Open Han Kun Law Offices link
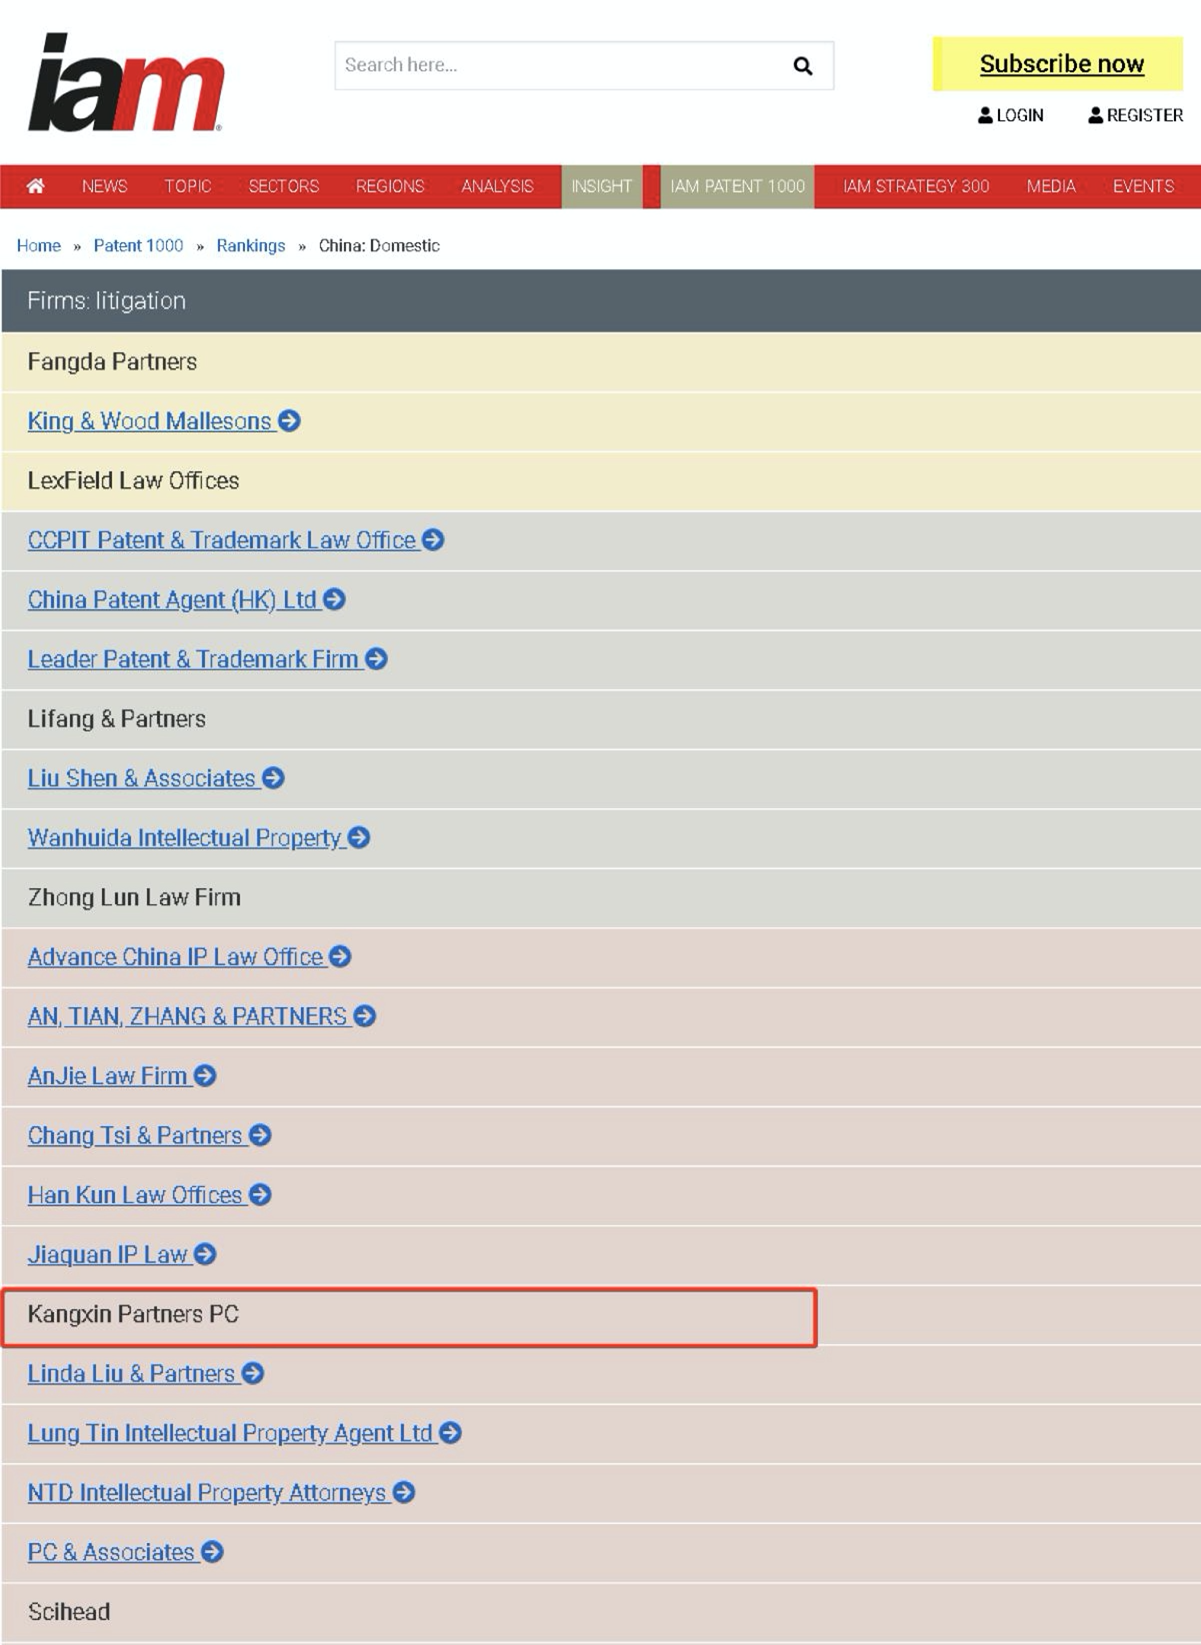 coord(135,1194)
